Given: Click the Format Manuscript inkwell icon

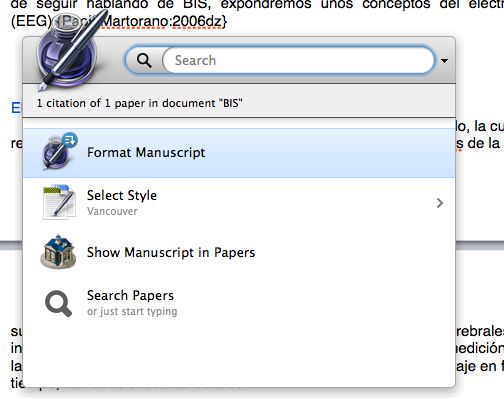Looking at the screenshot, I should [x=60, y=151].
